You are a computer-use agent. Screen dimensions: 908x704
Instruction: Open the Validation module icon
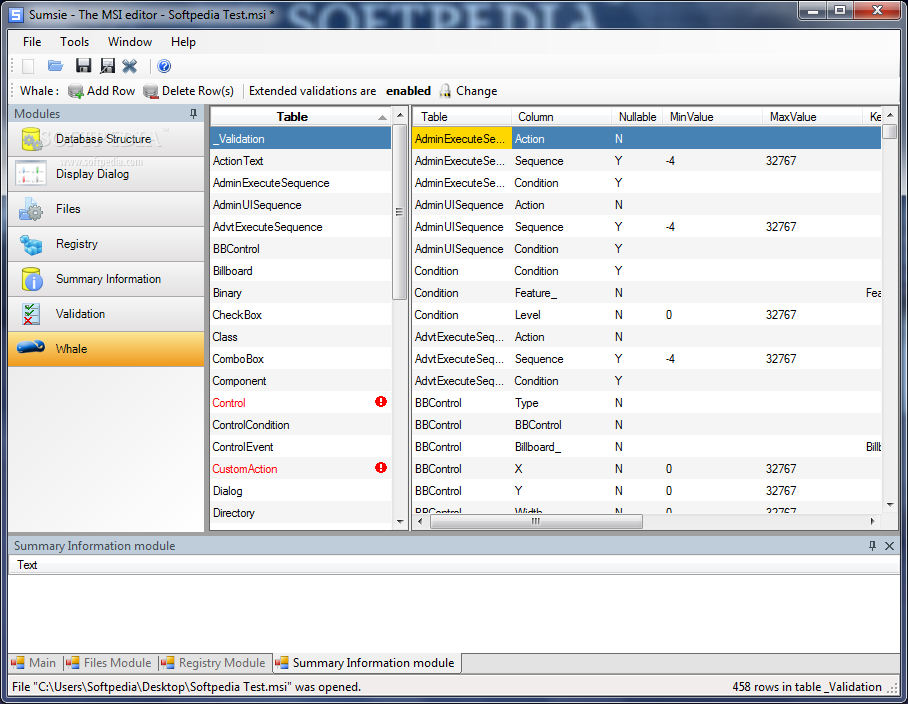(31, 314)
